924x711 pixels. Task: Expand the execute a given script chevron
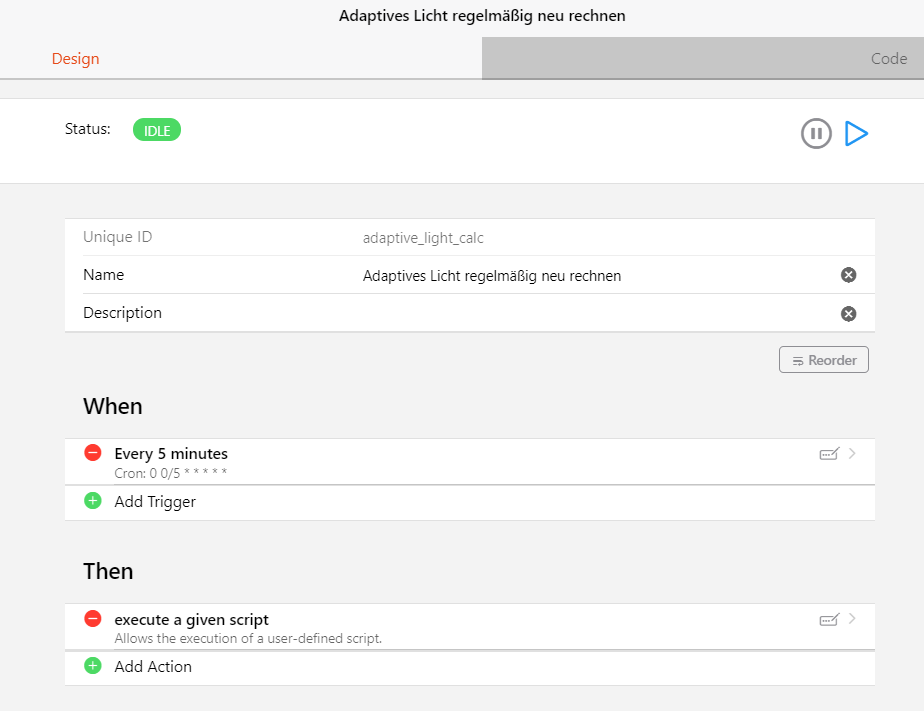(852, 619)
